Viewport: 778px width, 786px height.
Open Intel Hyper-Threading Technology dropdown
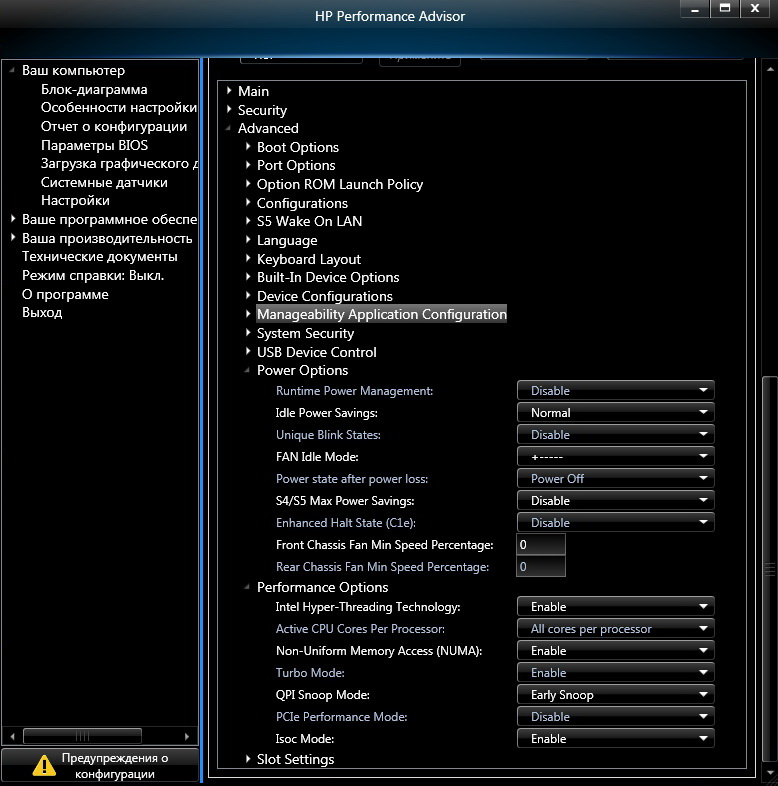pyautogui.click(x=616, y=607)
